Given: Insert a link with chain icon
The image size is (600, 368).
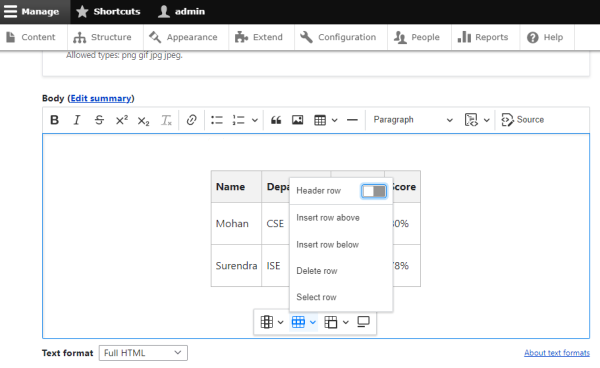Looking at the screenshot, I should (x=191, y=120).
